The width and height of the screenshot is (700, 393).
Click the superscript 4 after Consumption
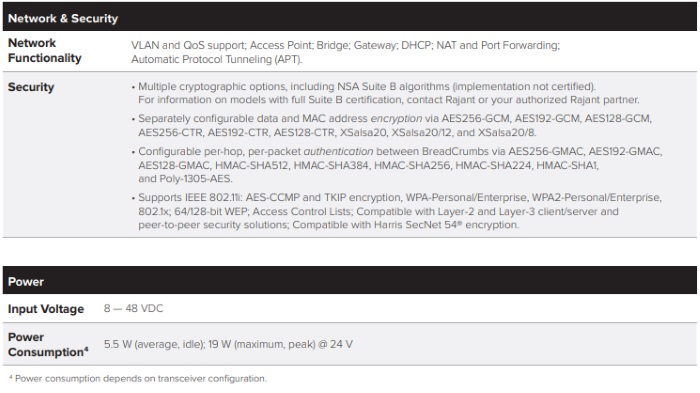[86, 349]
